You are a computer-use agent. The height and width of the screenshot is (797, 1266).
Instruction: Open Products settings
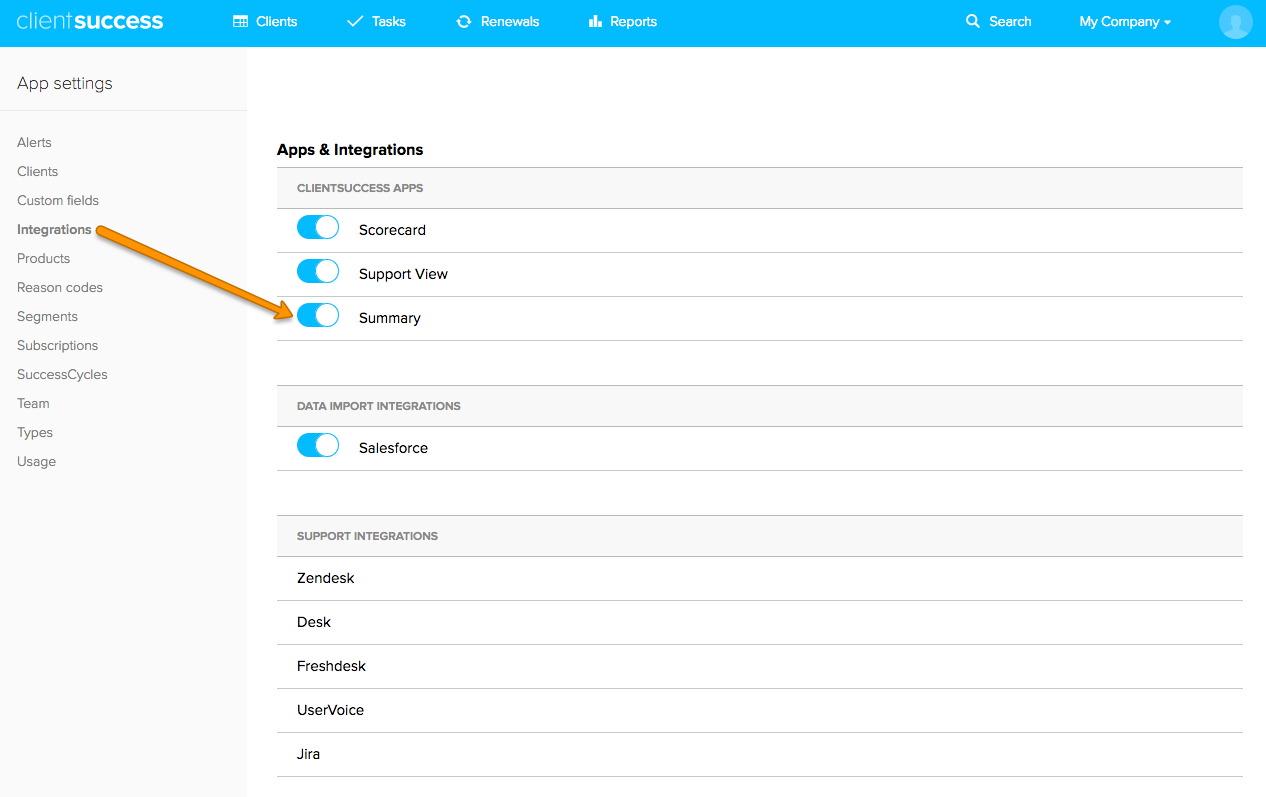(x=44, y=258)
